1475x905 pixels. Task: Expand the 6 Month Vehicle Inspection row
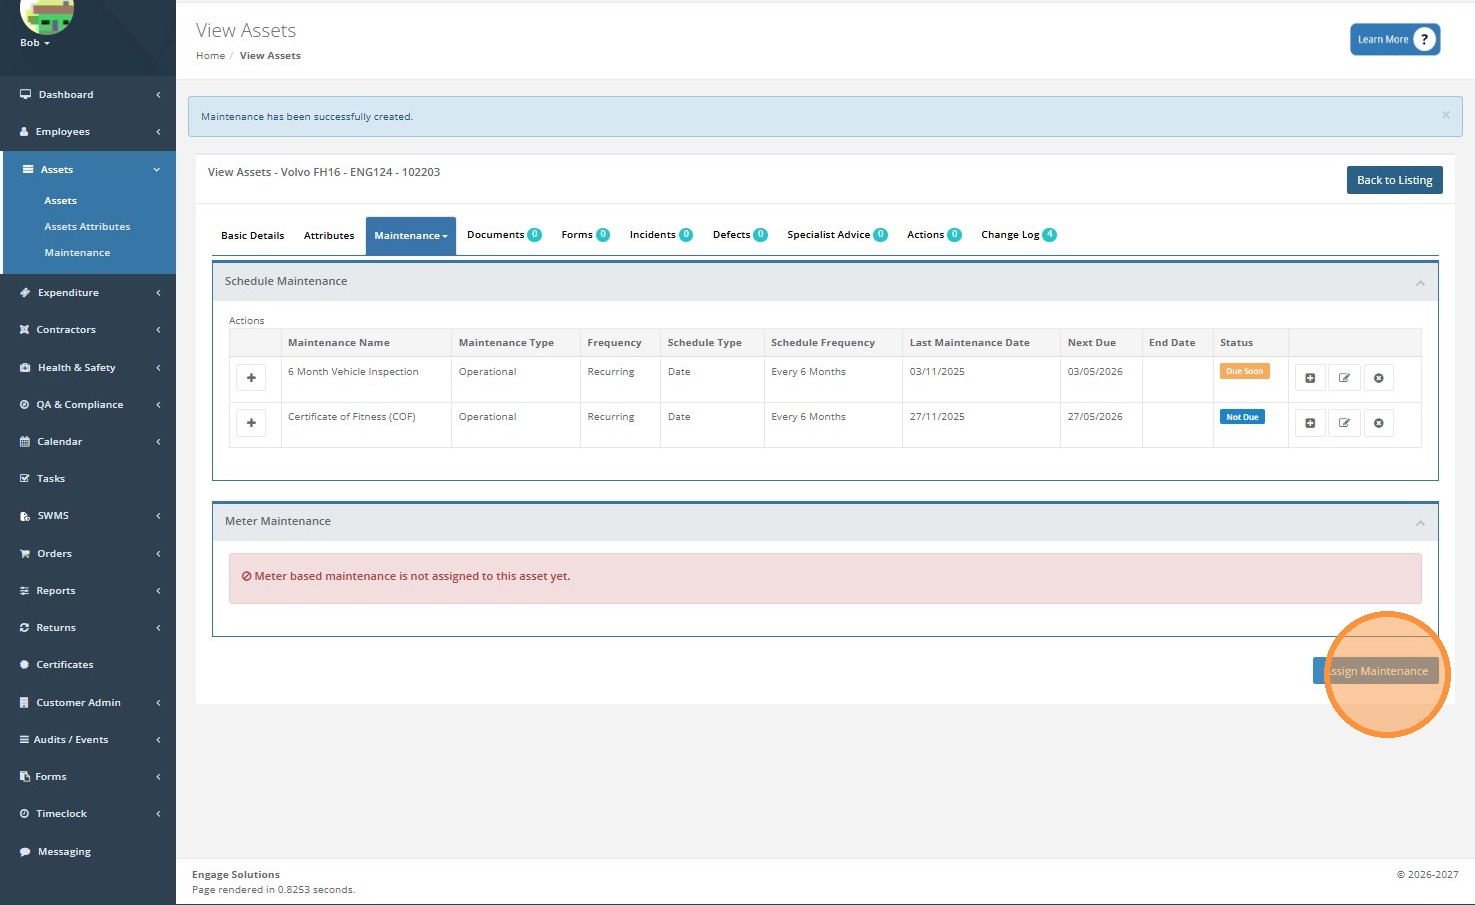[251, 378]
